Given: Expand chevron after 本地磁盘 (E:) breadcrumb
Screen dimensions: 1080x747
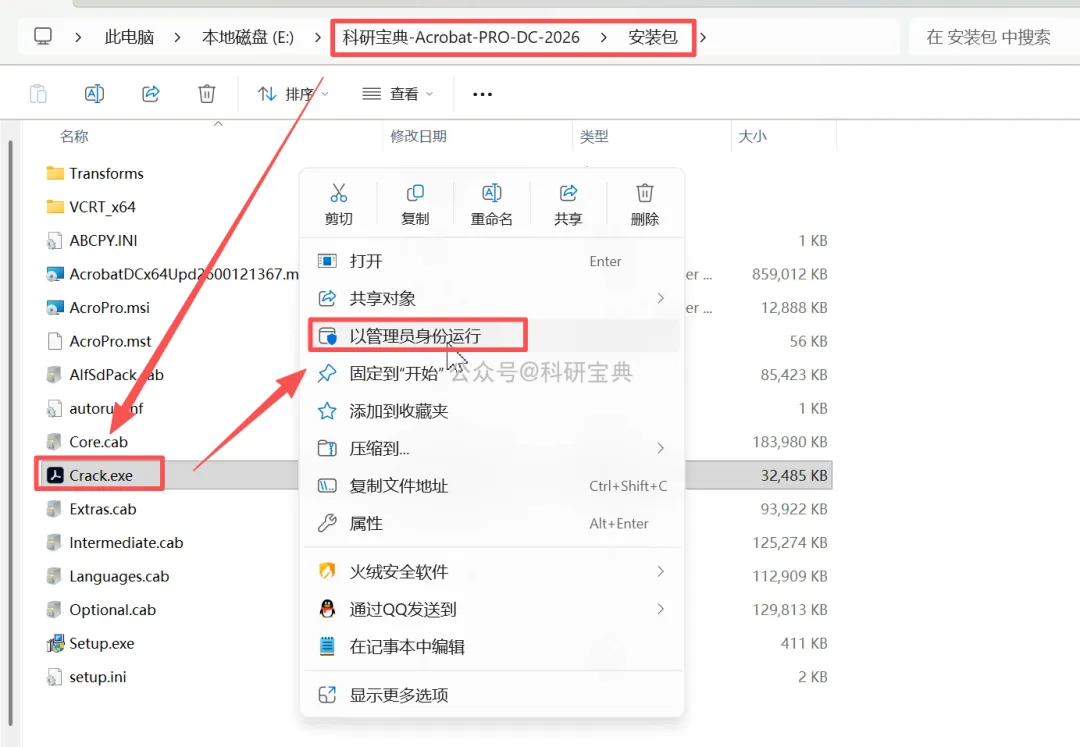Looking at the screenshot, I should [x=318, y=37].
